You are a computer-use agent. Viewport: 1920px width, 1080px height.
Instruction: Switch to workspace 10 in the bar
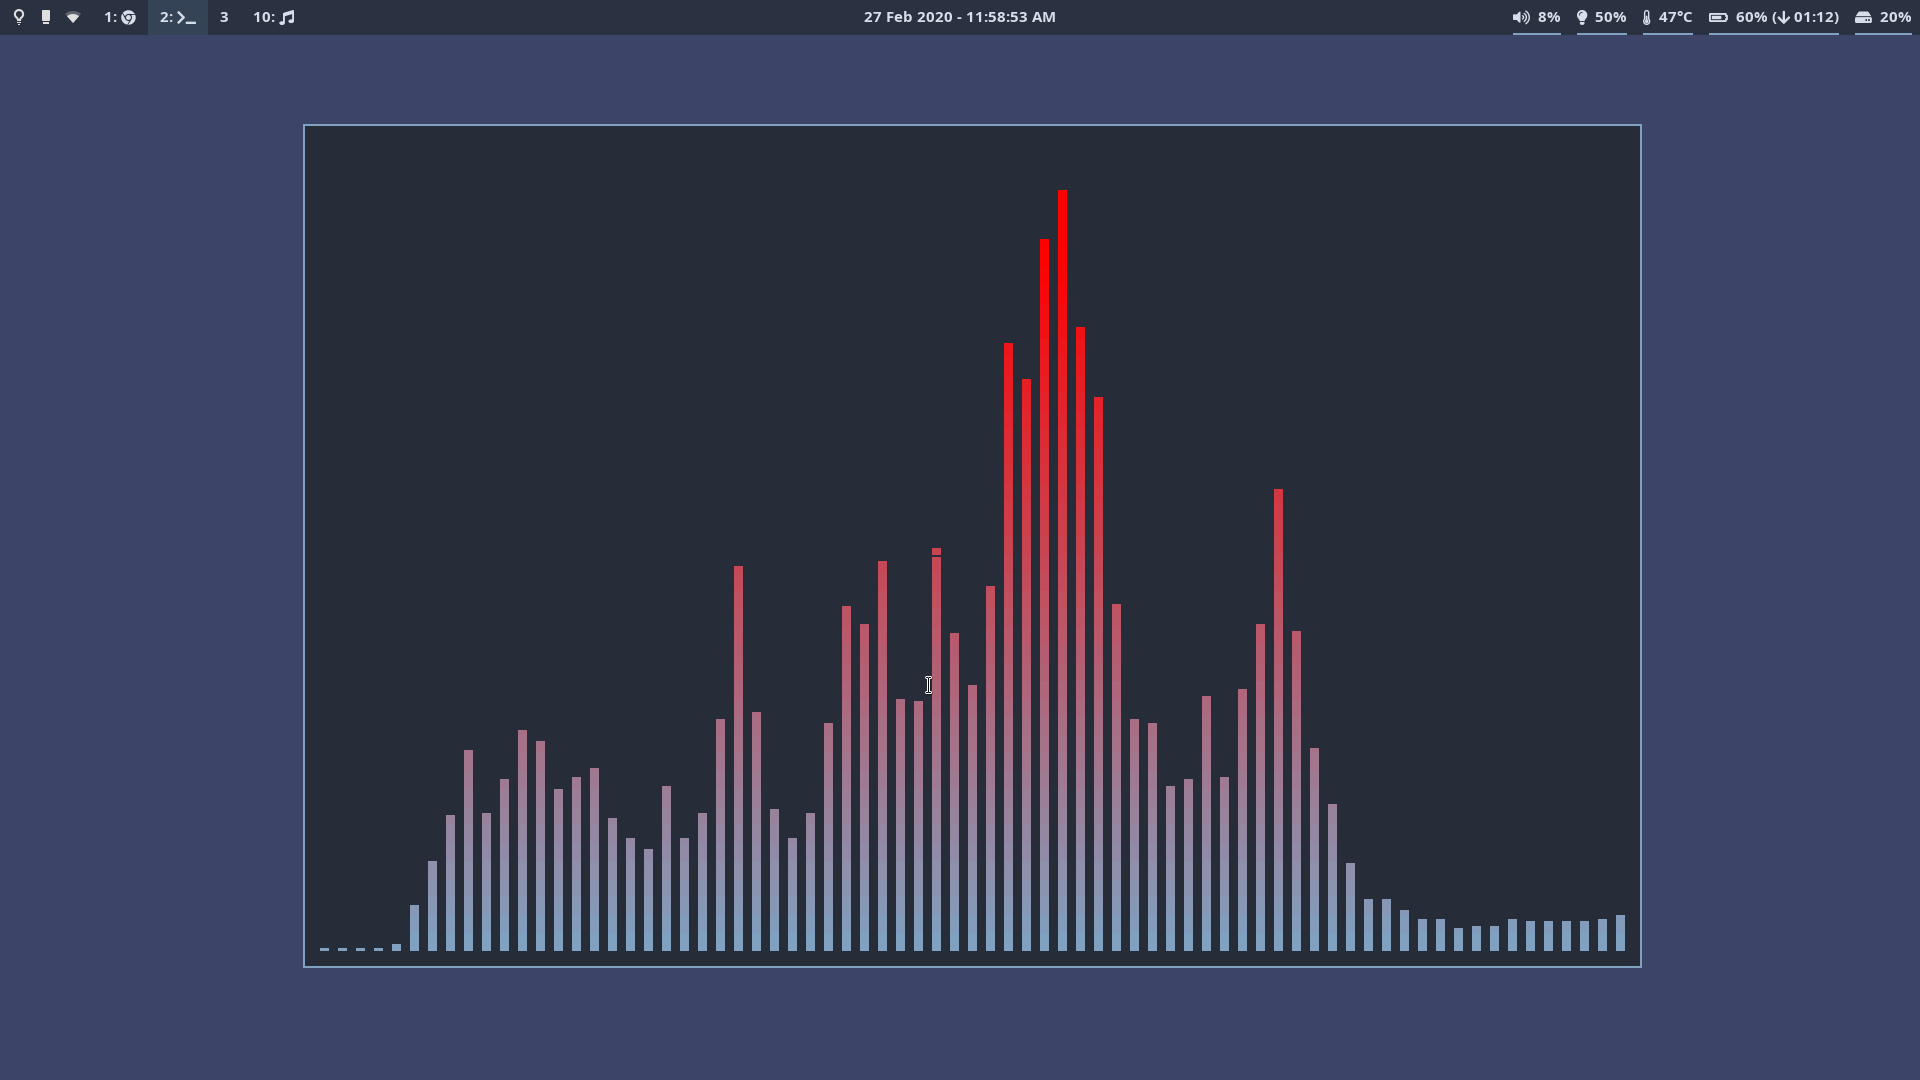(272, 17)
